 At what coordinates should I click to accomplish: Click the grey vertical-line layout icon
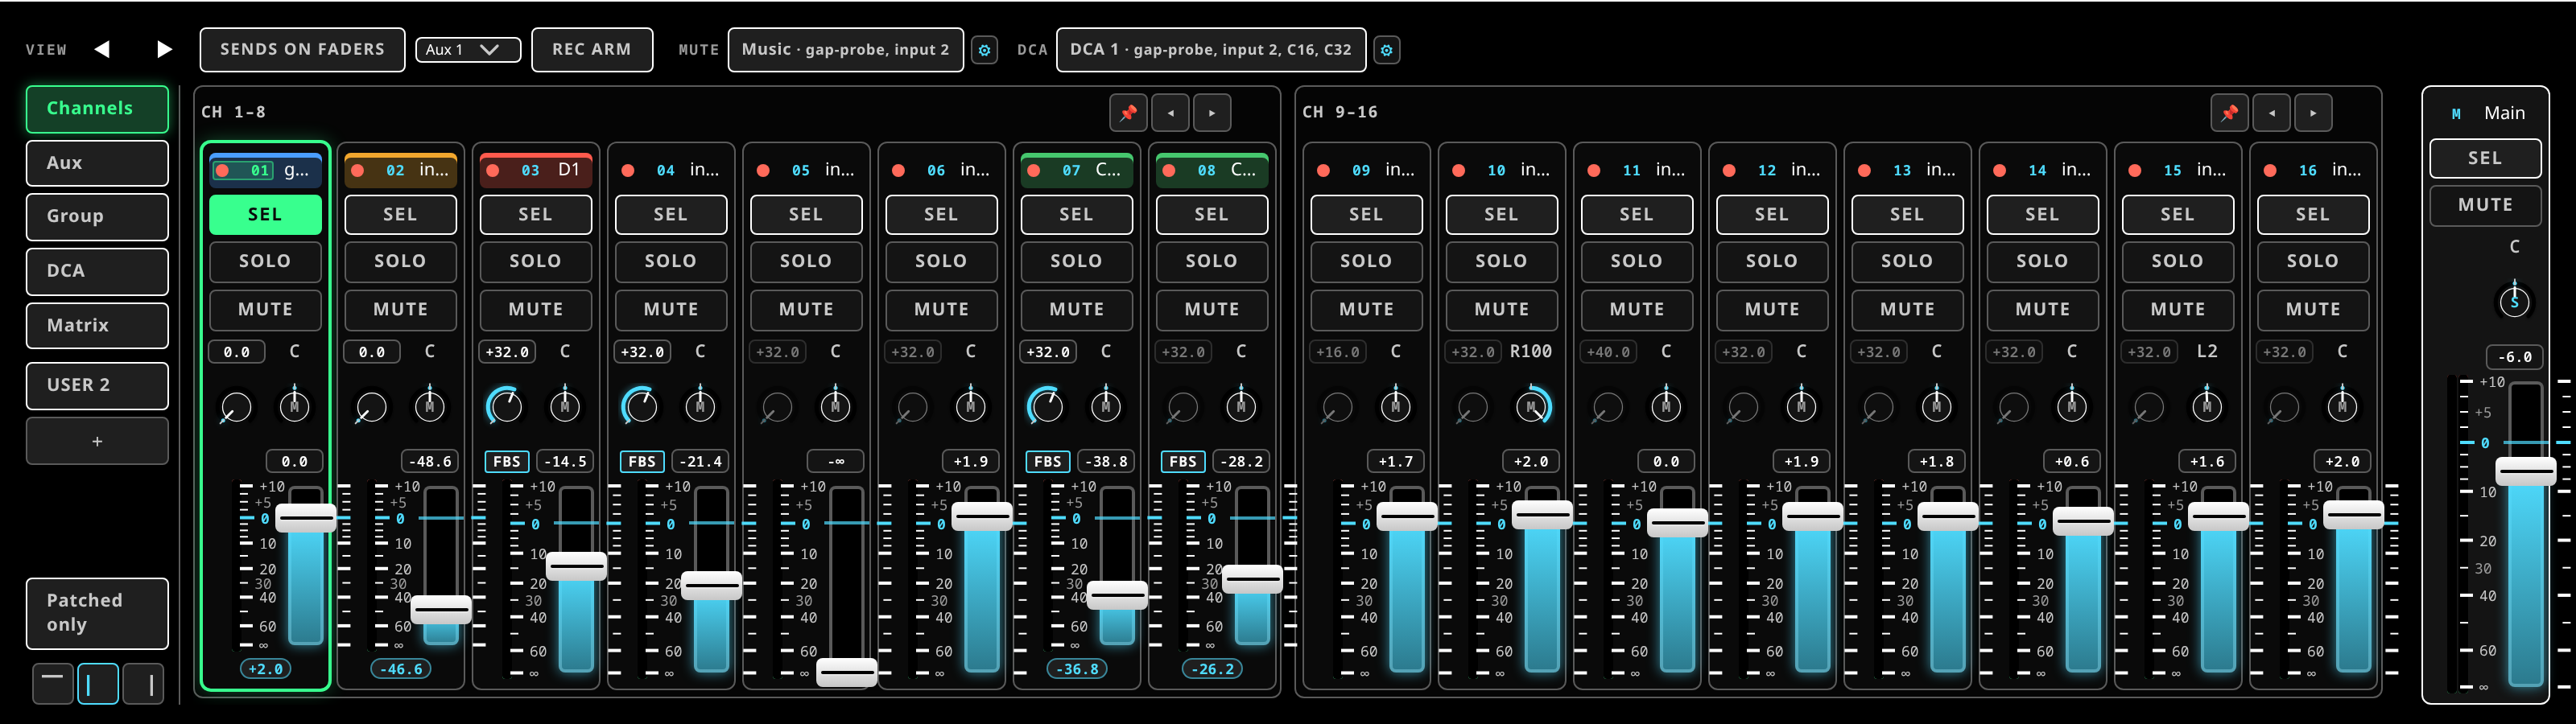[144, 683]
